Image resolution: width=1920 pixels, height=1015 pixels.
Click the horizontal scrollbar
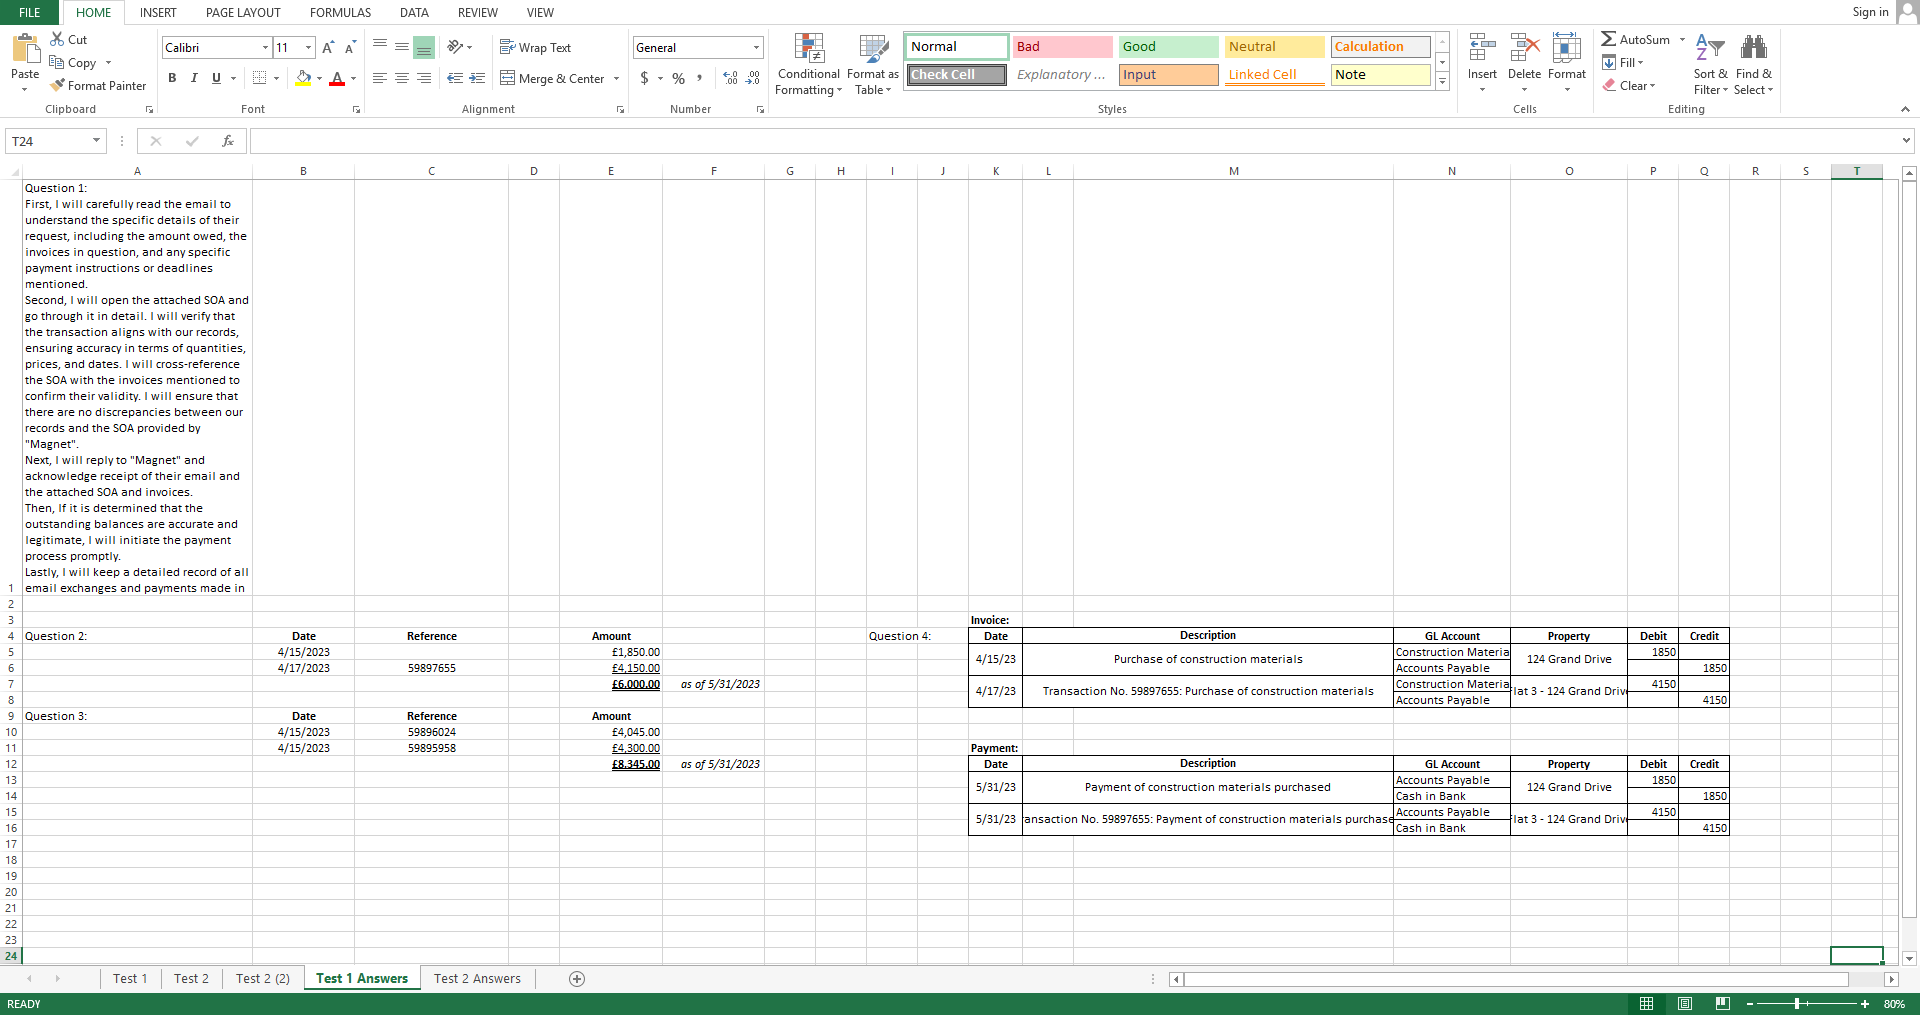[x=1515, y=979]
